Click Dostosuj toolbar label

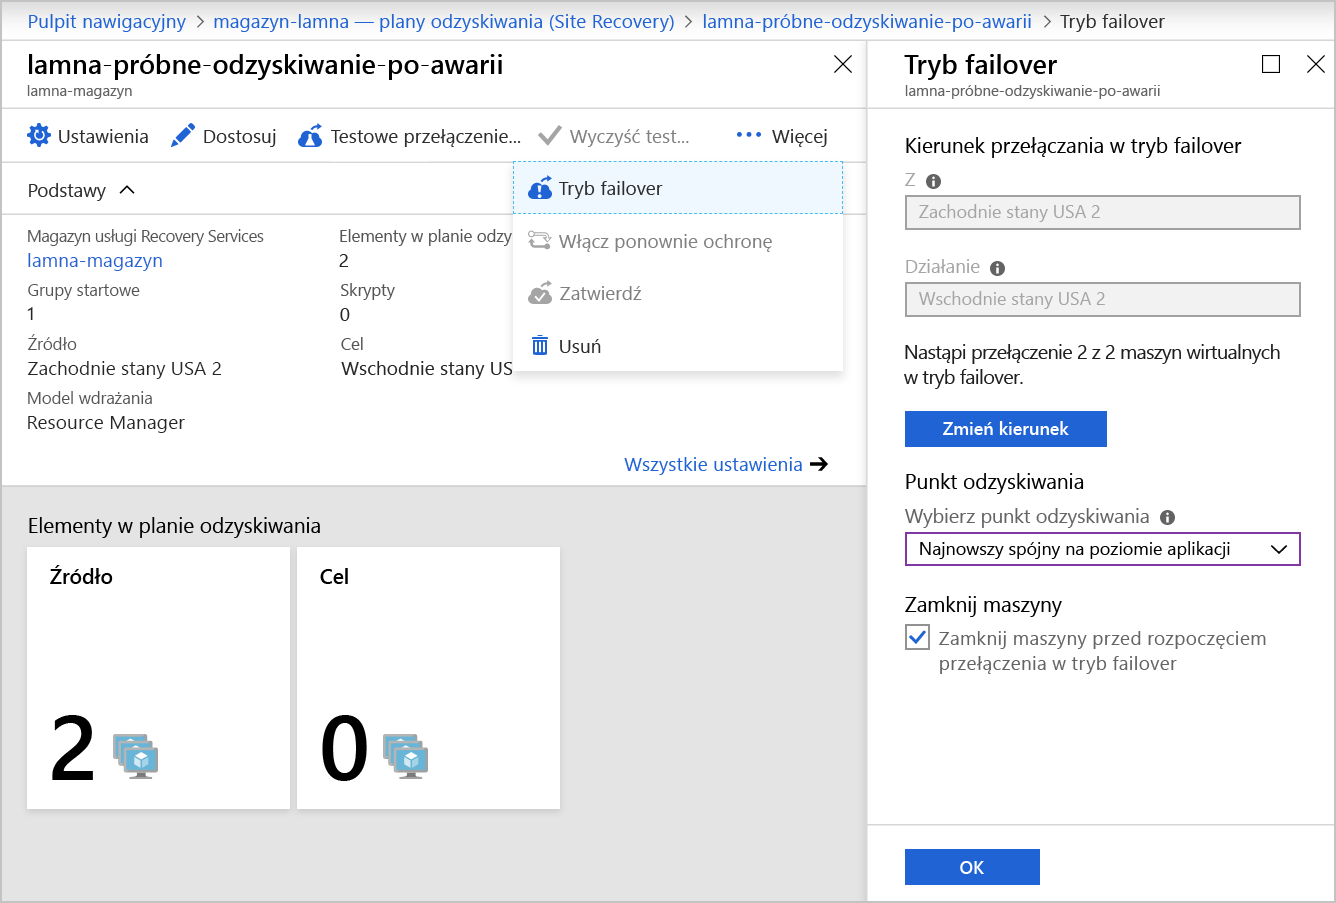[x=239, y=136]
